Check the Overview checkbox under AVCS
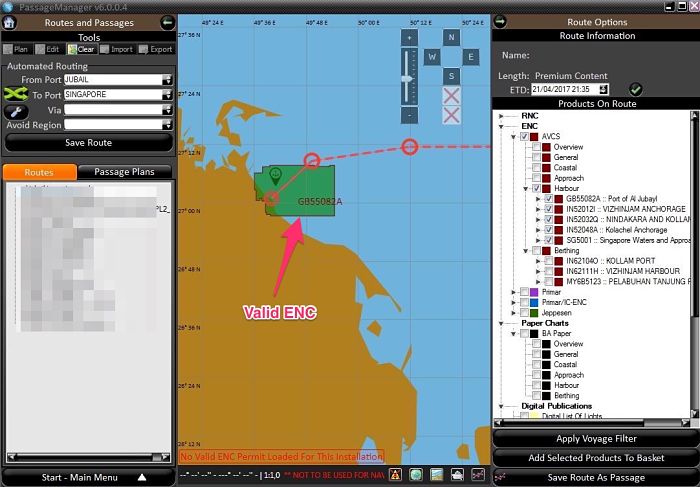The height and width of the screenshot is (487, 700). 536,147
